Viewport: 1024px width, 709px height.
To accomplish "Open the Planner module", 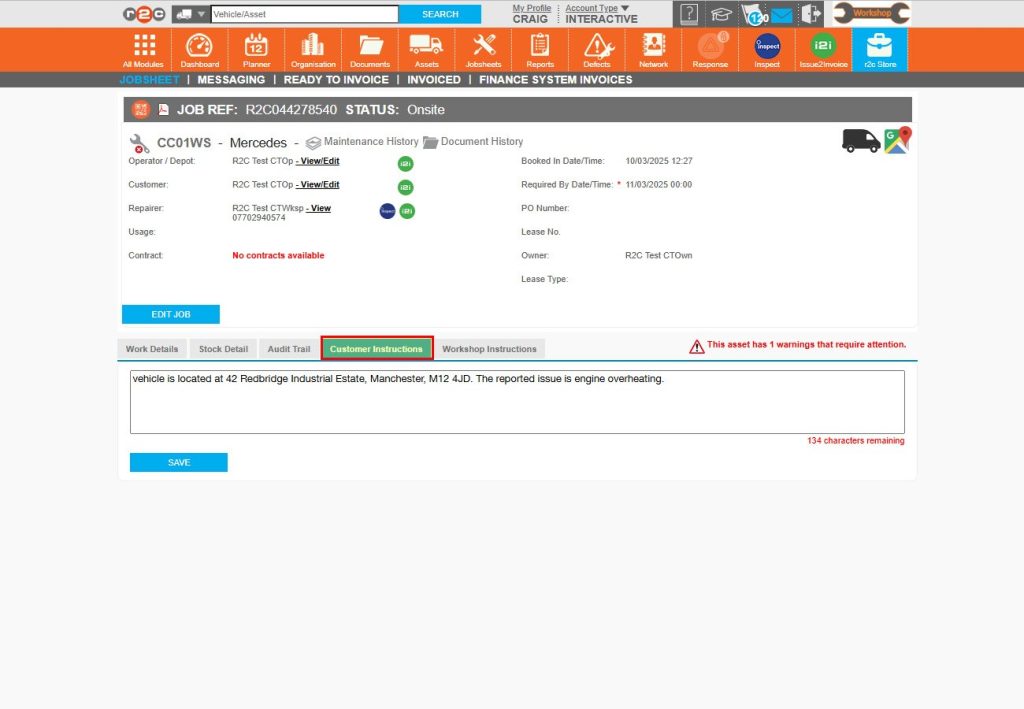I will (x=256, y=48).
